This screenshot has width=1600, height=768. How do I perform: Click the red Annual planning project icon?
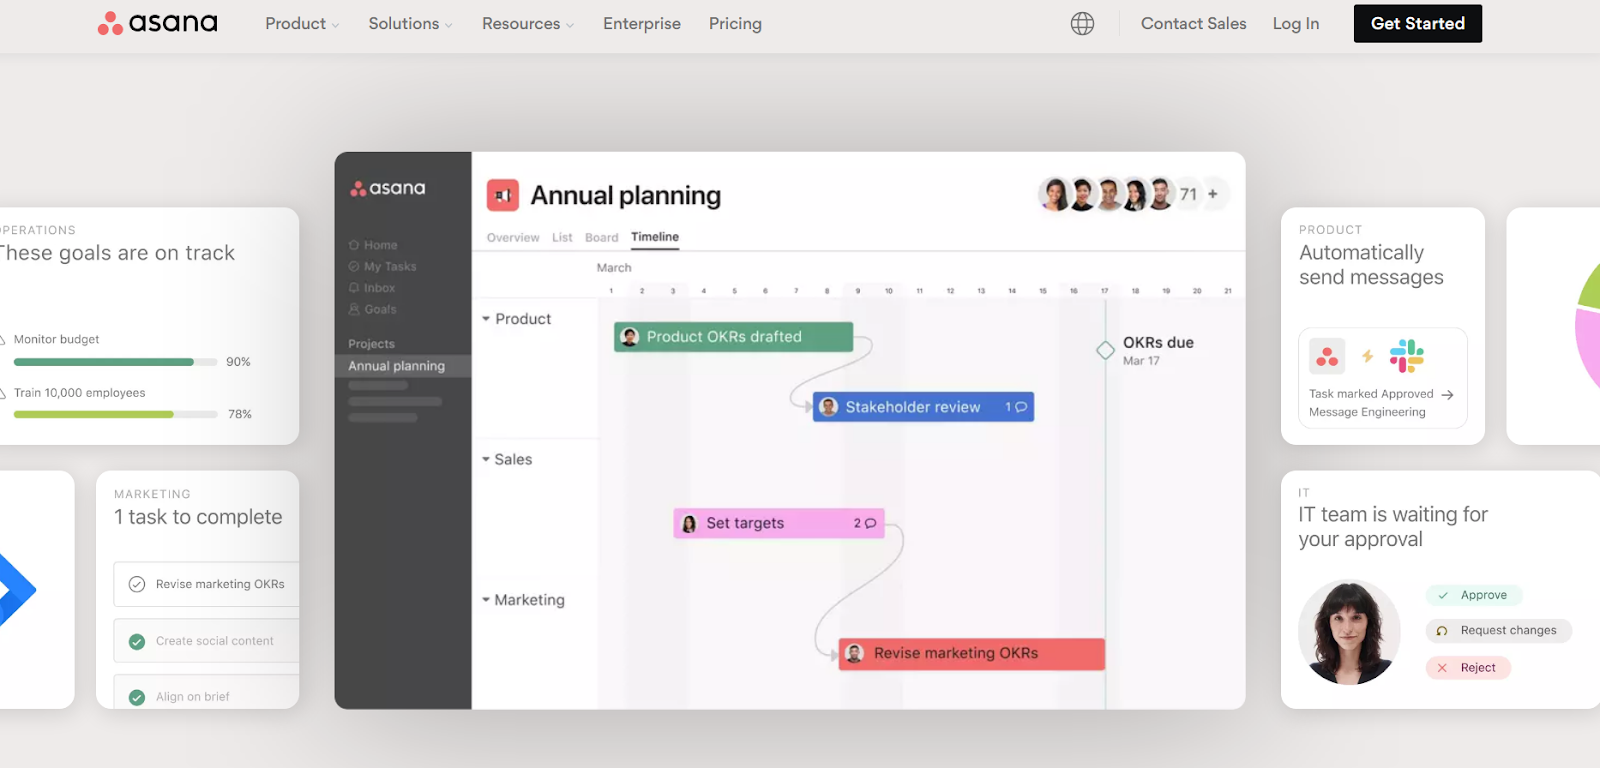(503, 195)
